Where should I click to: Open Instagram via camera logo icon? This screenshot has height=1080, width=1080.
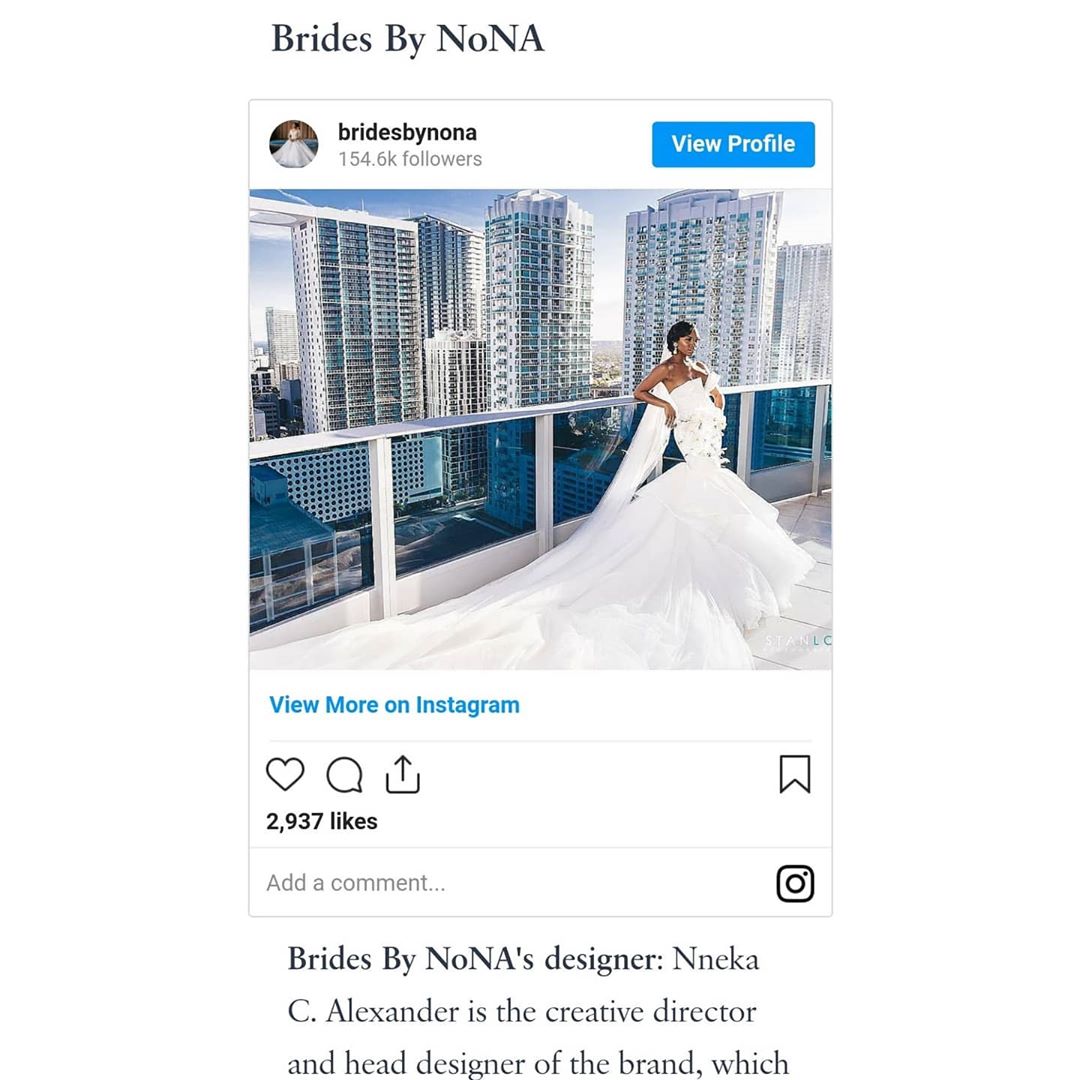pyautogui.click(x=796, y=883)
